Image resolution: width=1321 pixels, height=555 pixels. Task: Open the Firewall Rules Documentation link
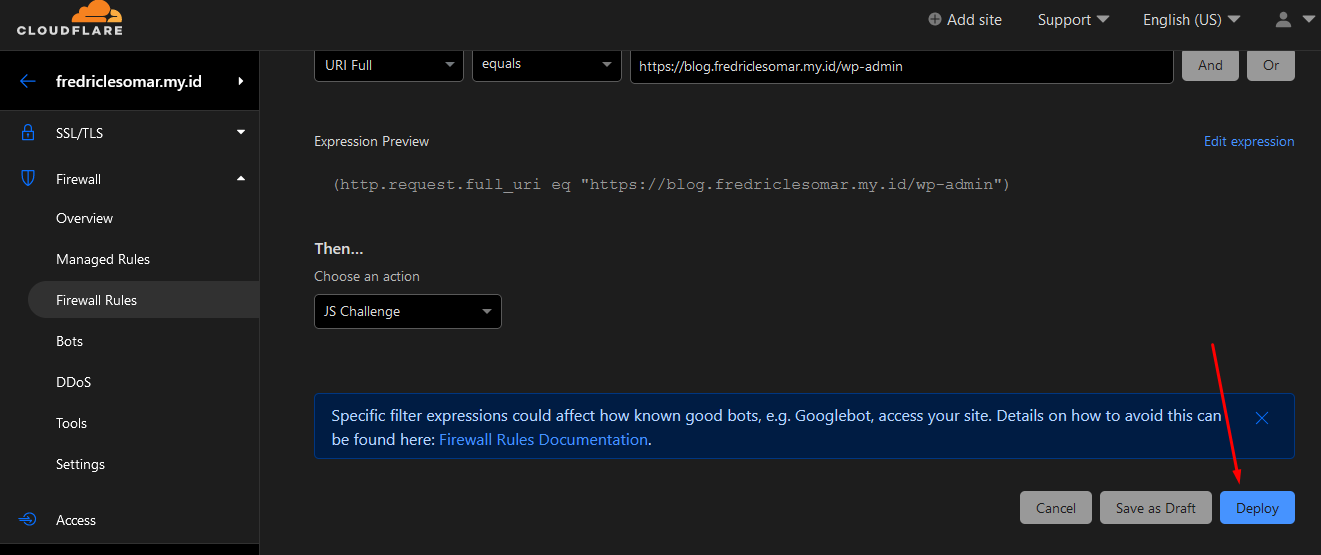coord(543,440)
